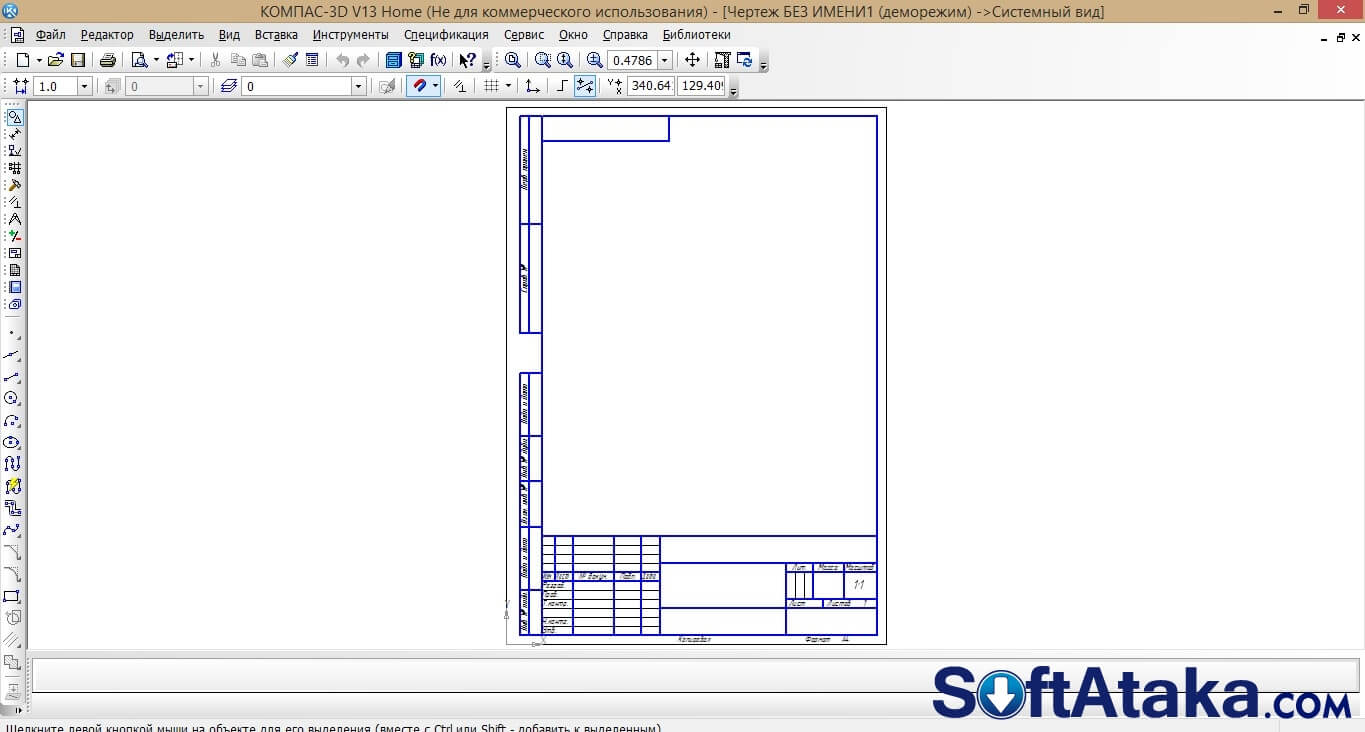Screen dimensions: 1365x732
Task: Click inside the zoom scale value field
Action: coord(633,60)
